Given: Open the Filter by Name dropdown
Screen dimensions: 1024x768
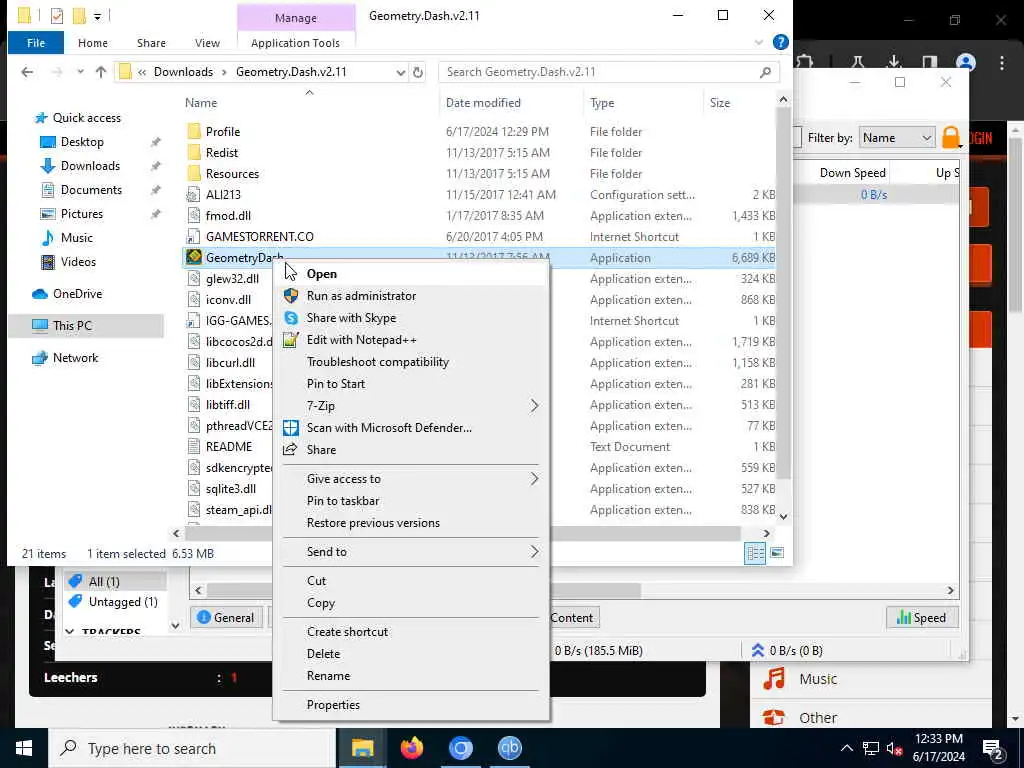Looking at the screenshot, I should pos(896,138).
